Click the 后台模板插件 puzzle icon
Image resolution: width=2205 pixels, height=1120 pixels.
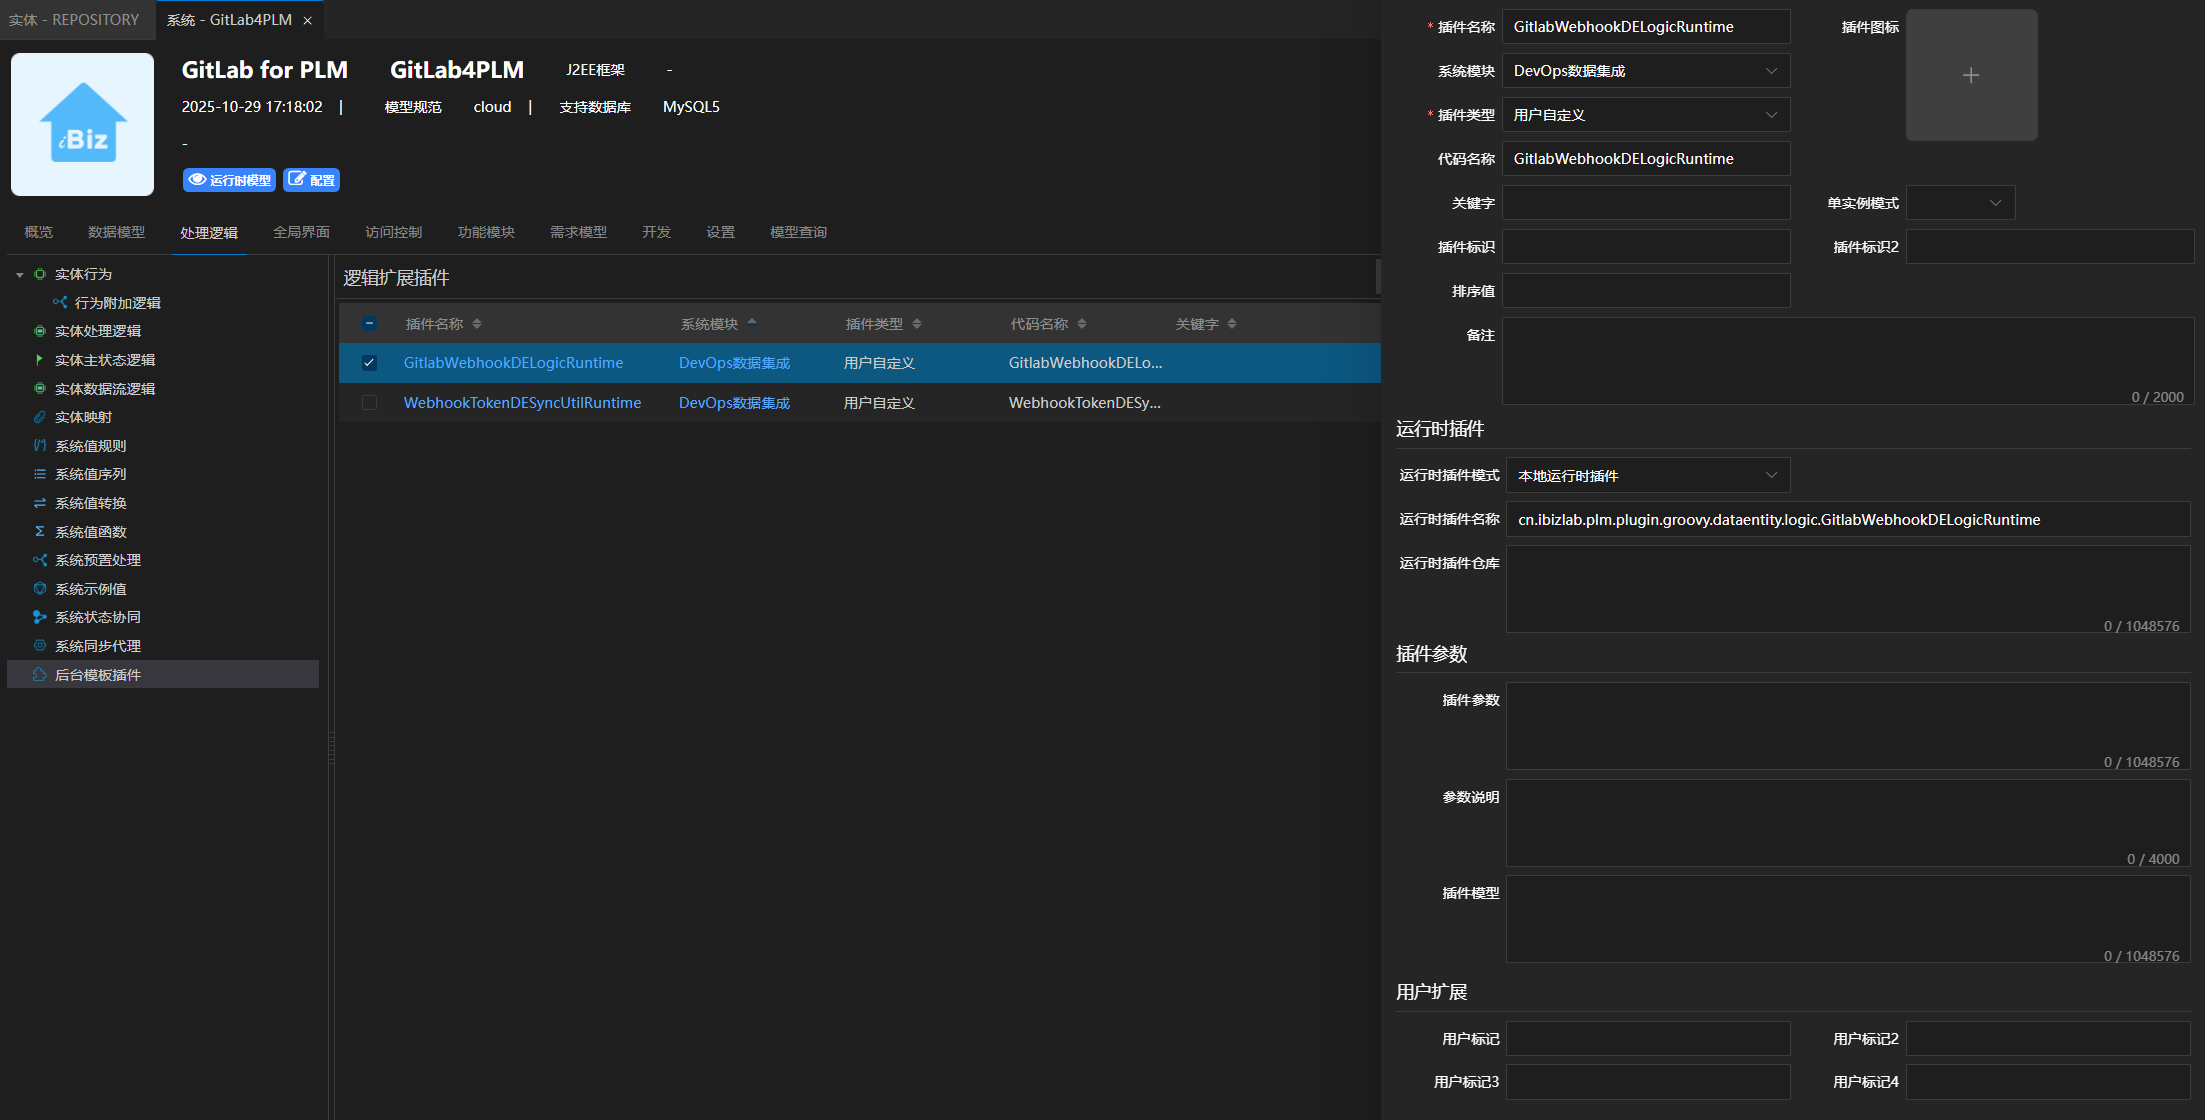40,675
